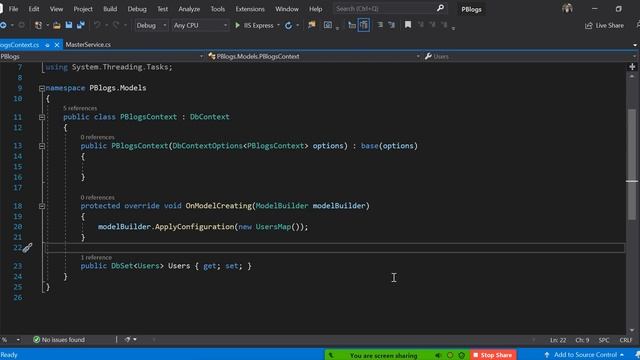This screenshot has height=360, width=640.
Task: Click the browser refresh icon
Action: (289, 25)
